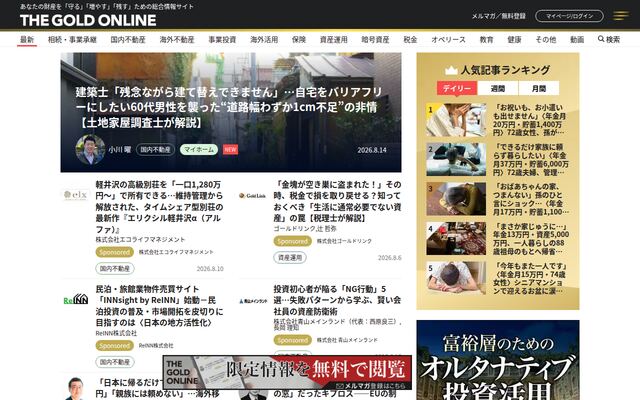Click Sponsored badge for ゴールドリンク
This screenshot has width=640, height=400.
[x=292, y=241]
